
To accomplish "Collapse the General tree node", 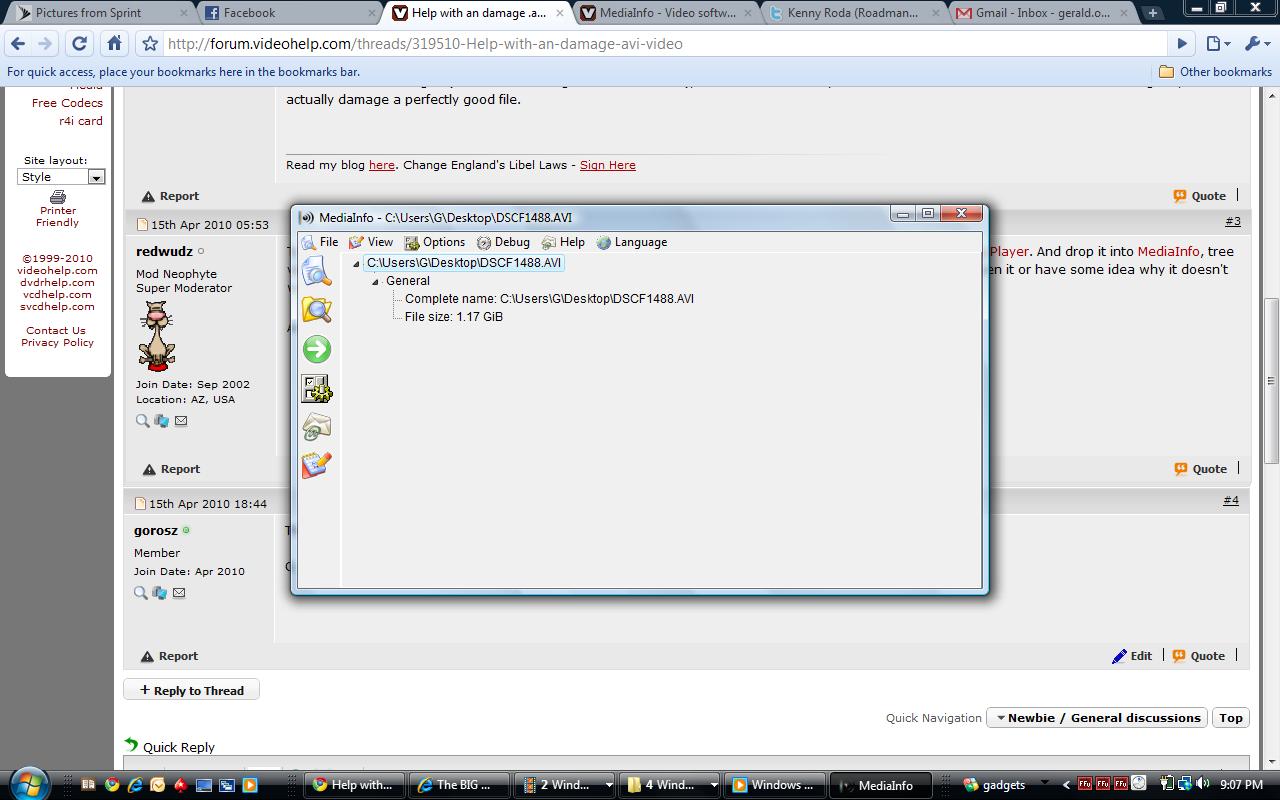I will click(376, 282).
